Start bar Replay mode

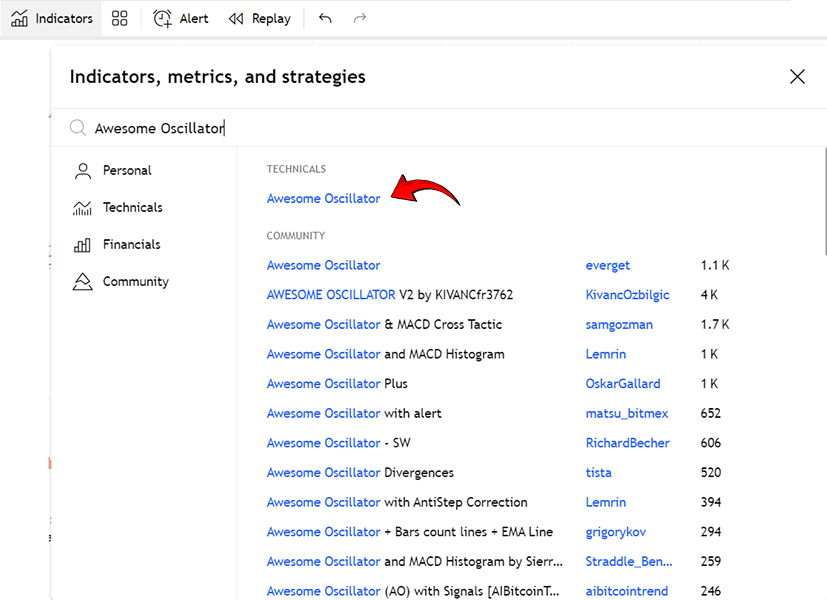click(259, 18)
